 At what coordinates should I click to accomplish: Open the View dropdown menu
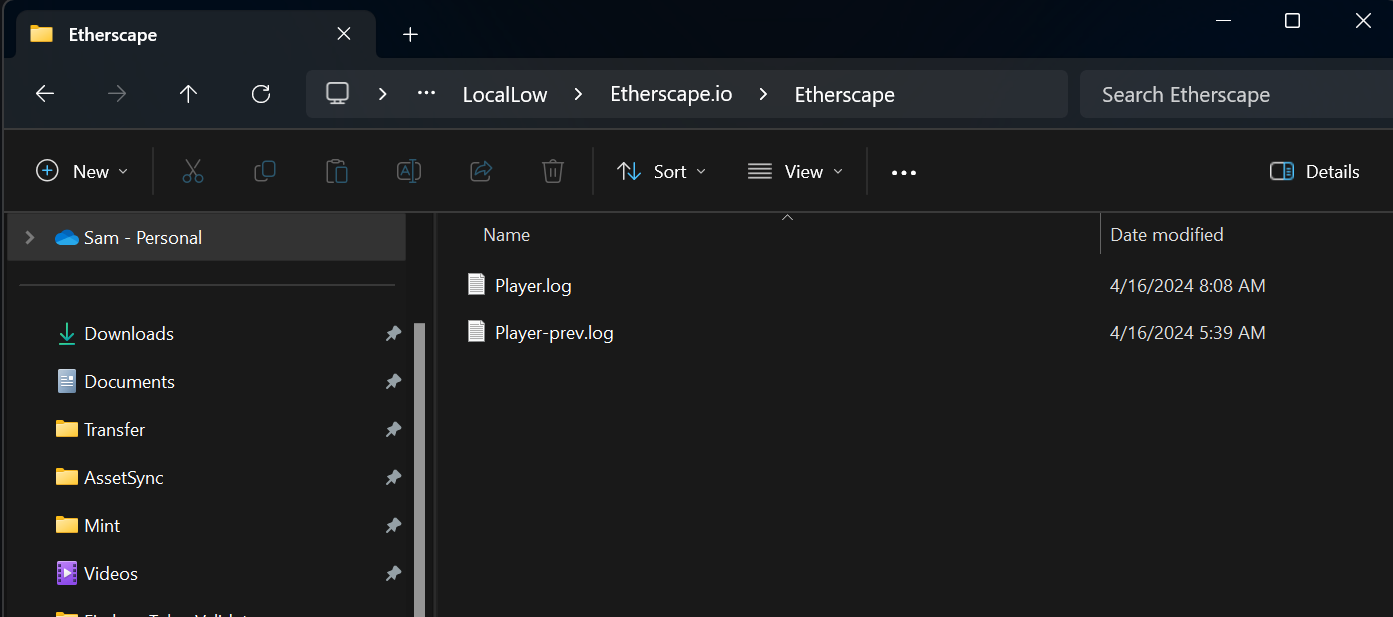click(x=795, y=172)
